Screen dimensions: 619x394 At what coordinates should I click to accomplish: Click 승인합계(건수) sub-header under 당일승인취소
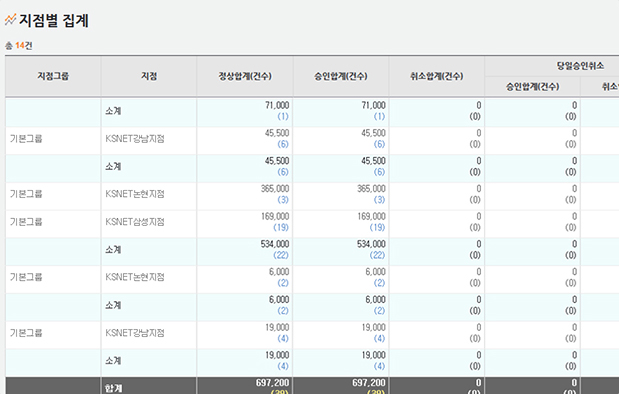click(x=533, y=86)
